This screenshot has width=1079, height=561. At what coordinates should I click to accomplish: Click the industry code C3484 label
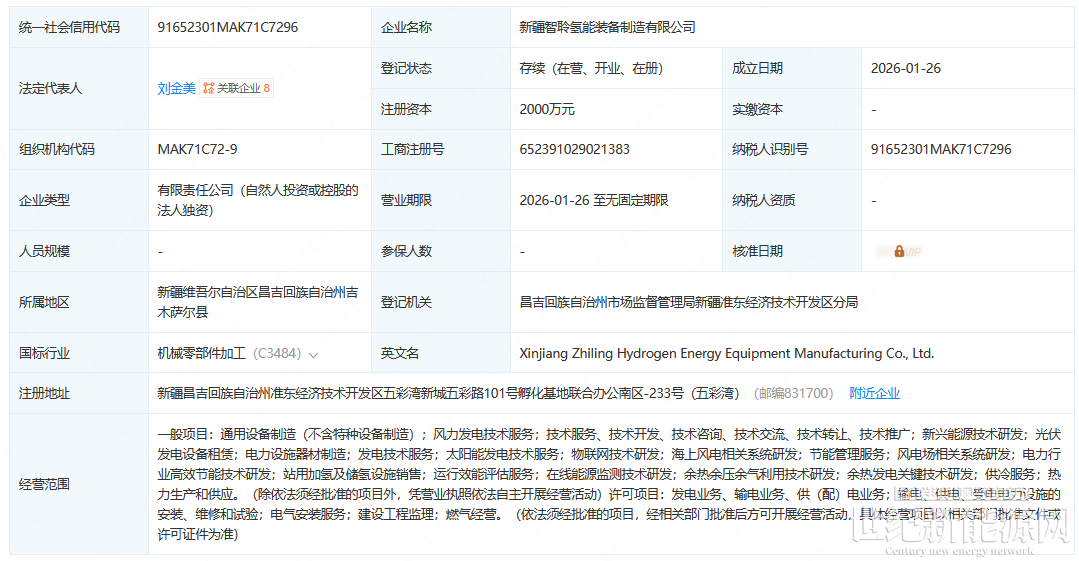(275, 353)
